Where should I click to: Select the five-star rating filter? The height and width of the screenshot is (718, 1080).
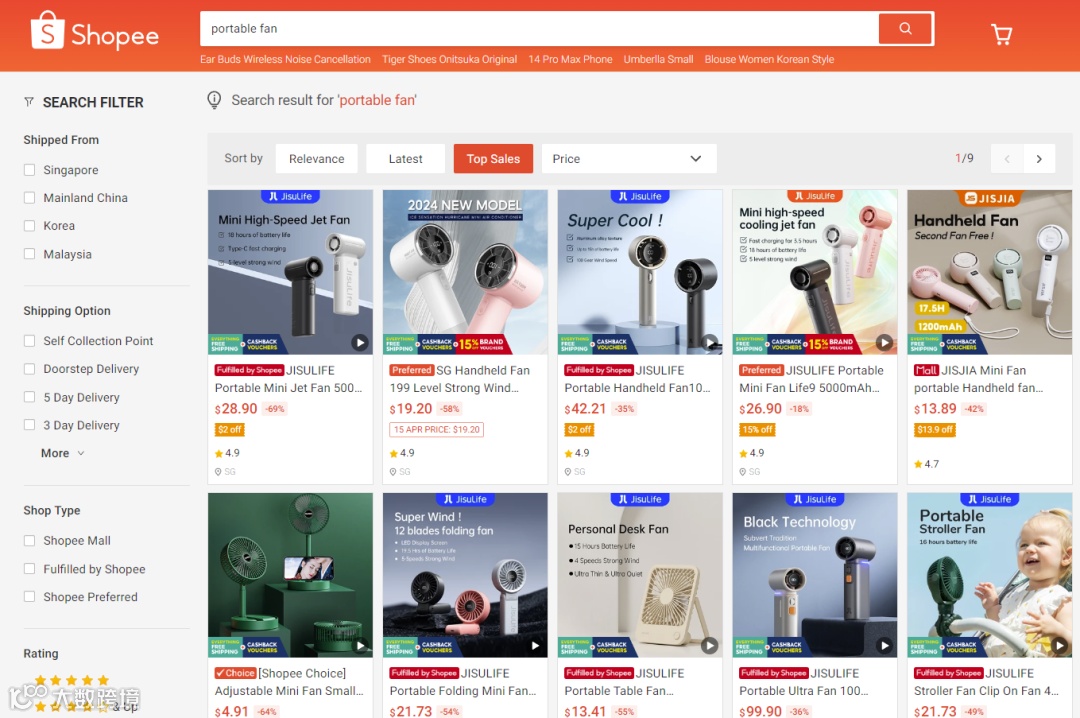coord(72,680)
